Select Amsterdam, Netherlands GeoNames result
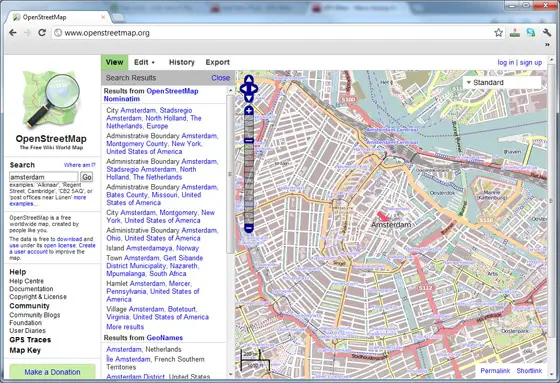Screen dimensions: 560x383 point(144,349)
